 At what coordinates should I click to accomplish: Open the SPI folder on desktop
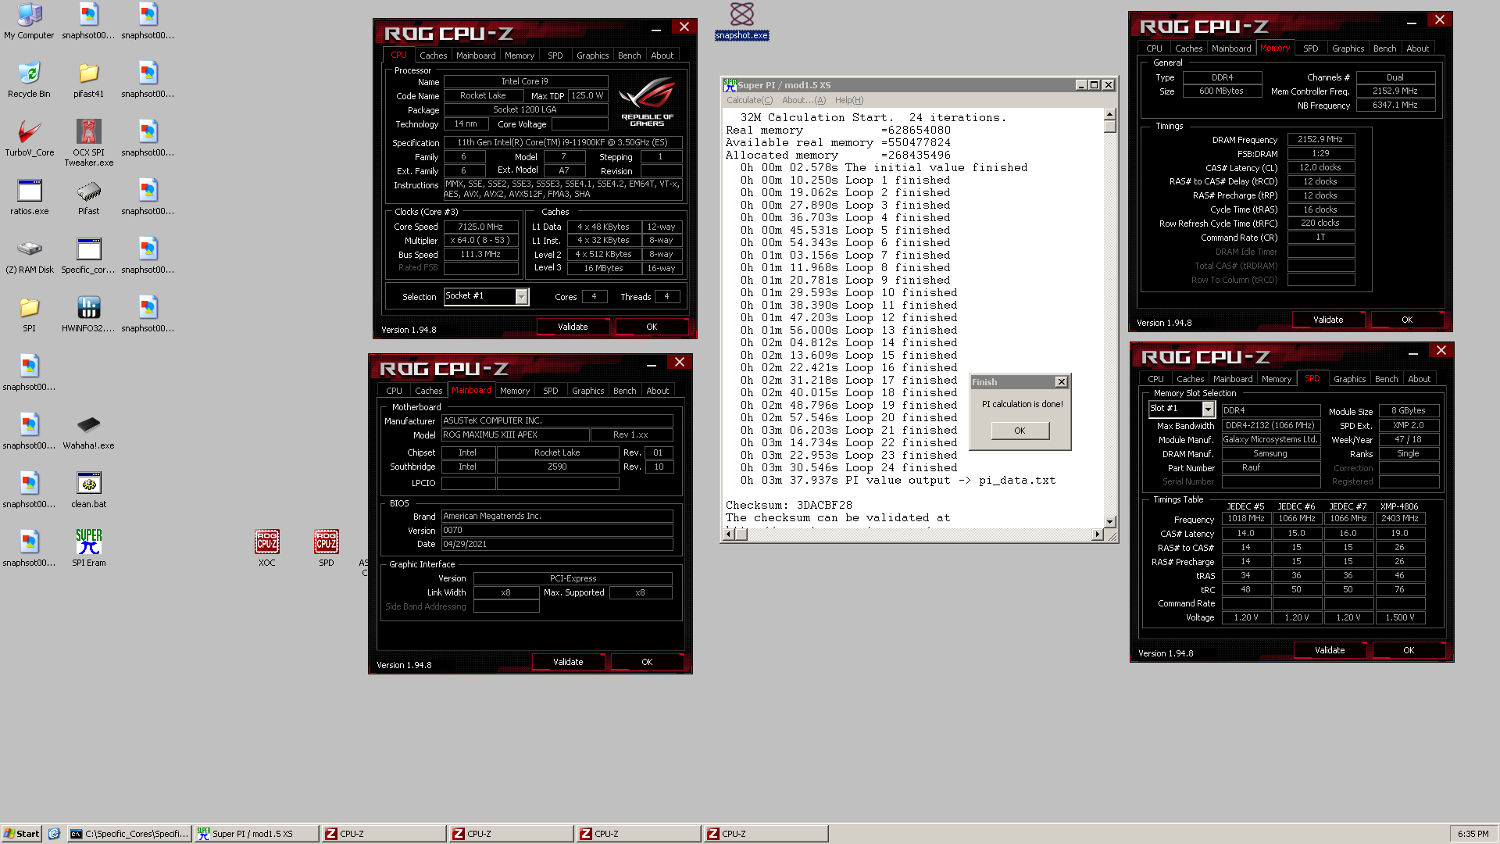[29, 314]
